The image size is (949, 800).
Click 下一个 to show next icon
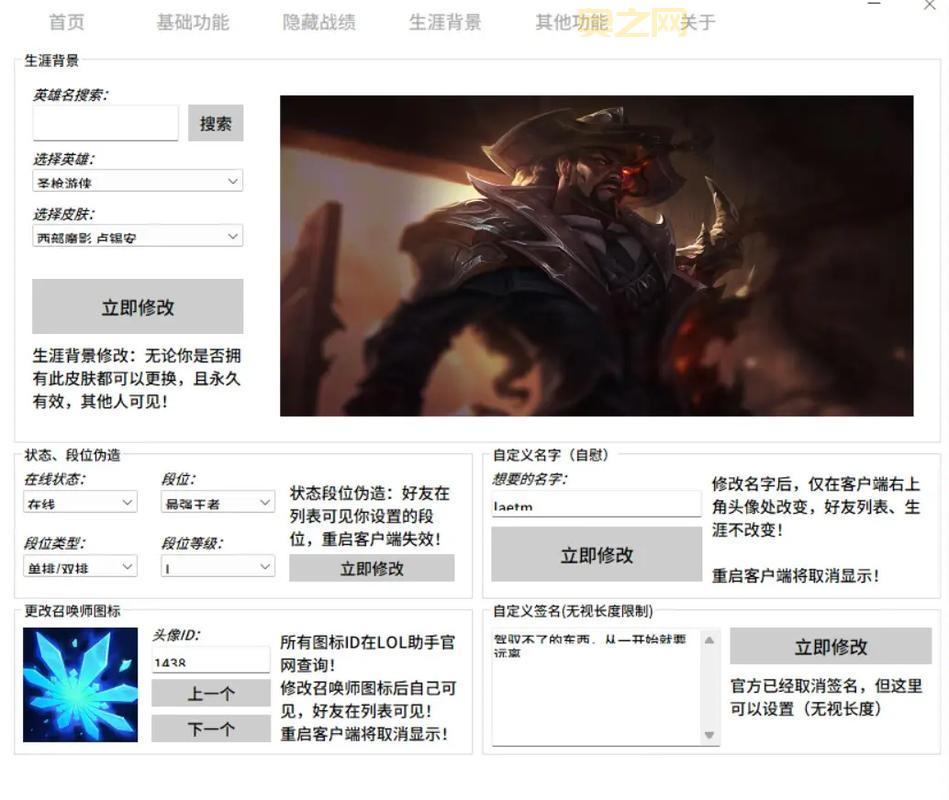[x=210, y=728]
